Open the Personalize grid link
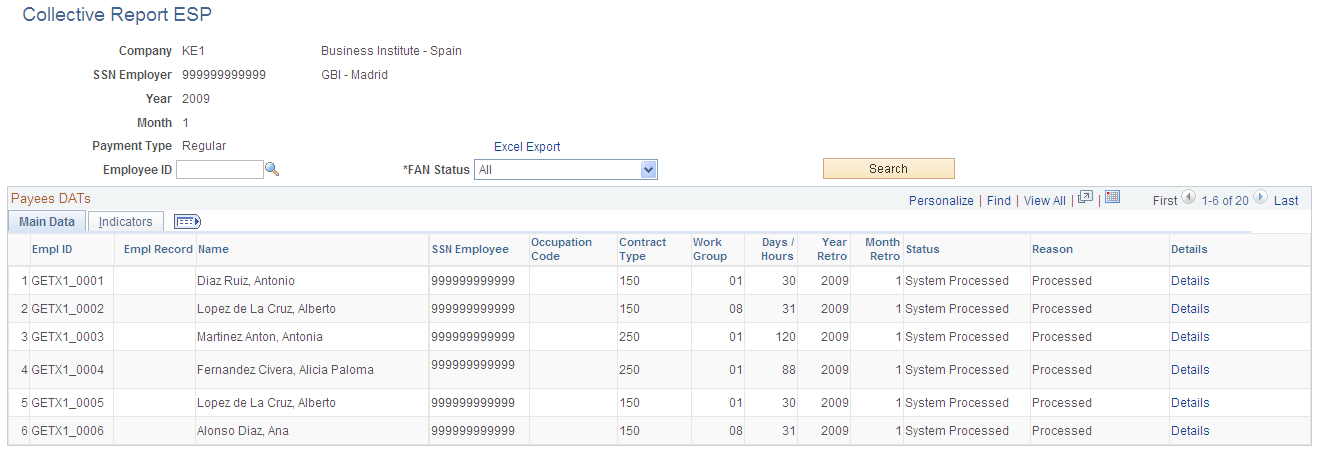Image resolution: width=1321 pixels, height=454 pixels. [941, 201]
